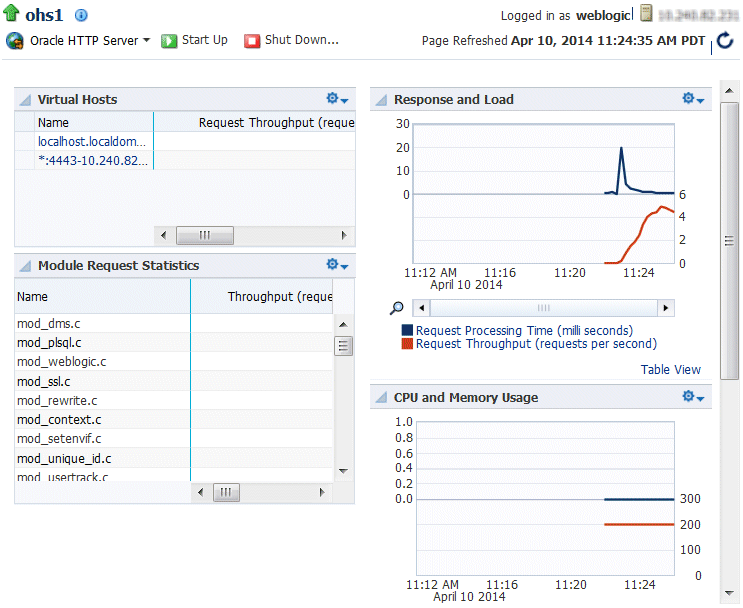
Task: Click the chart time slider right arrow
Action: pos(666,308)
